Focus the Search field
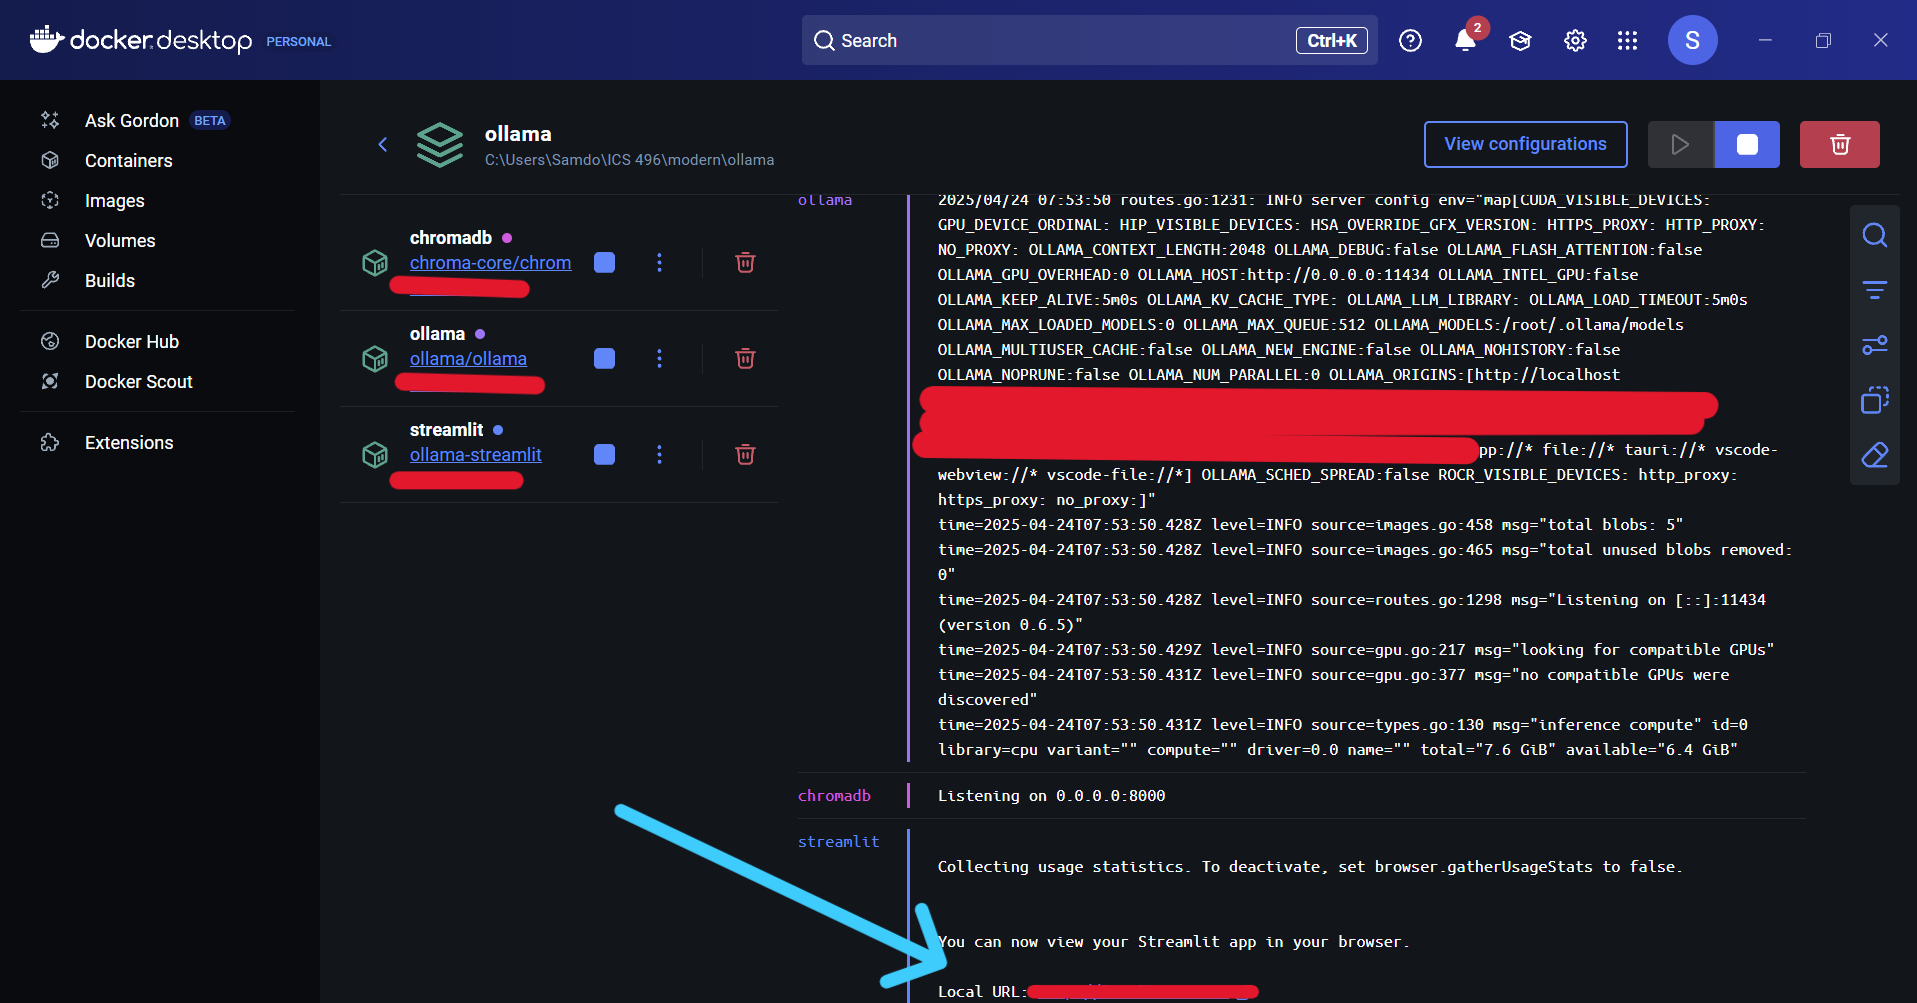Image resolution: width=1917 pixels, height=1003 pixels. [1089, 40]
